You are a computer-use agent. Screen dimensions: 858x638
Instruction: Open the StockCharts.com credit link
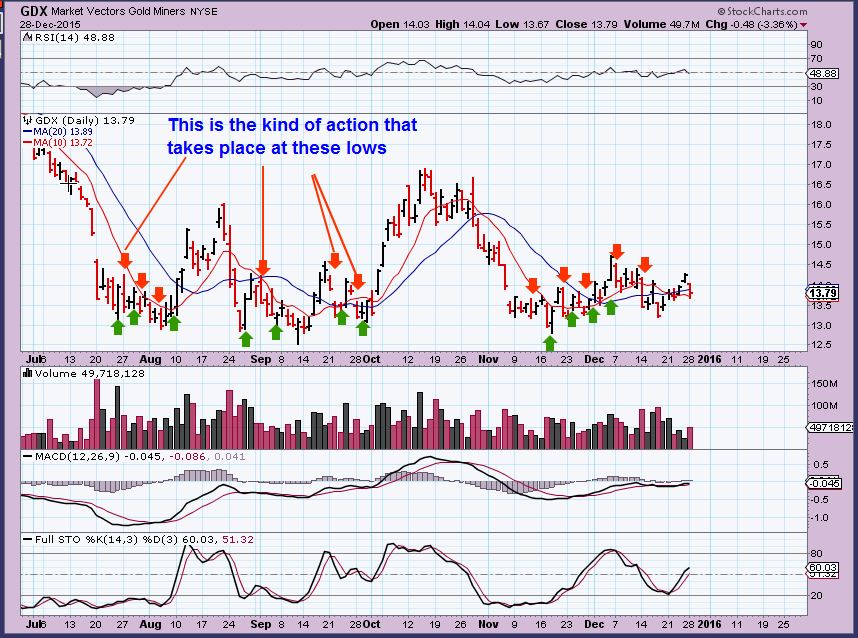(762, 11)
